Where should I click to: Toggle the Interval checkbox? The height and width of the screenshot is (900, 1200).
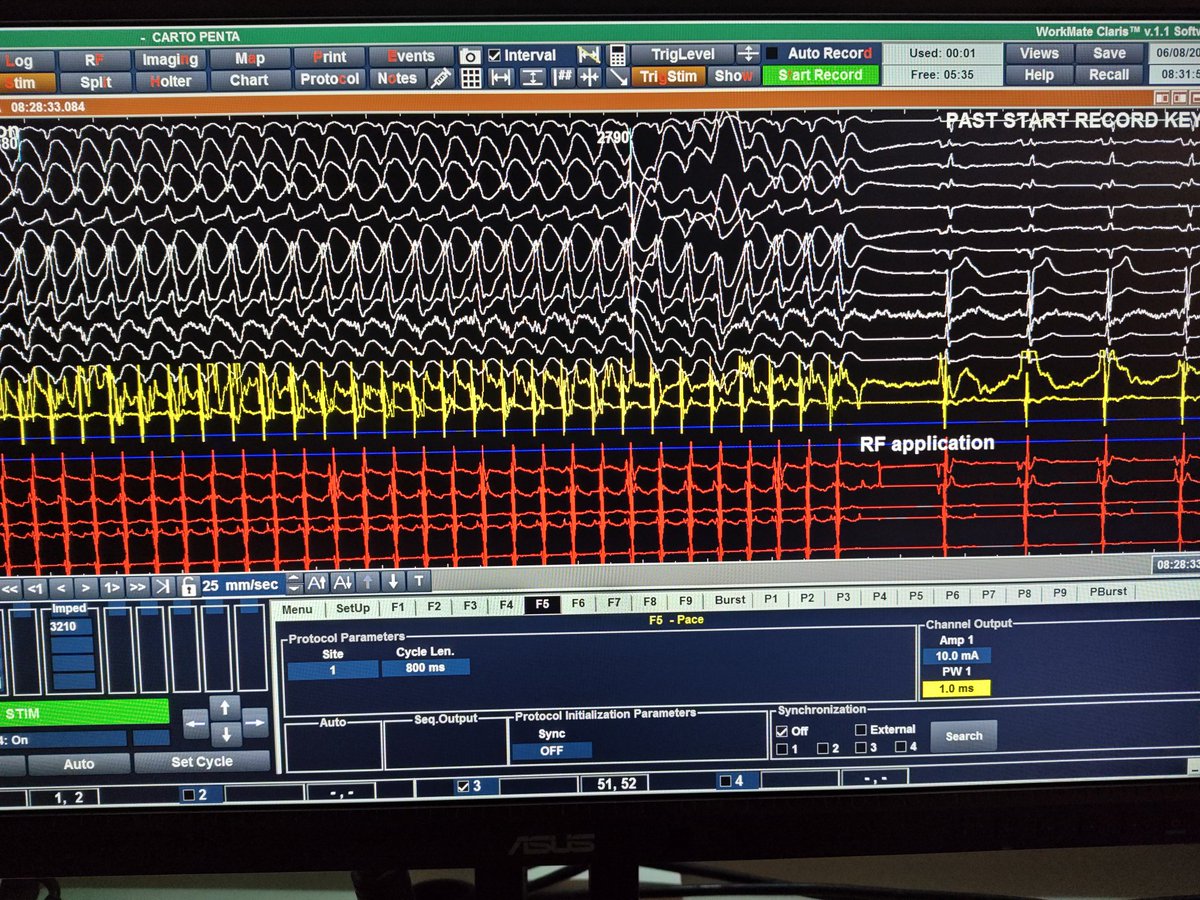point(496,56)
